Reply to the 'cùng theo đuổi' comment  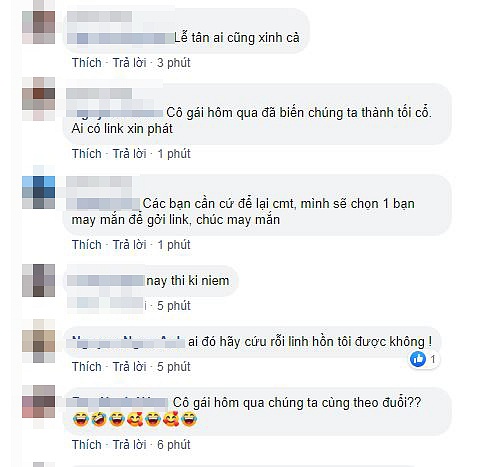click(129, 445)
